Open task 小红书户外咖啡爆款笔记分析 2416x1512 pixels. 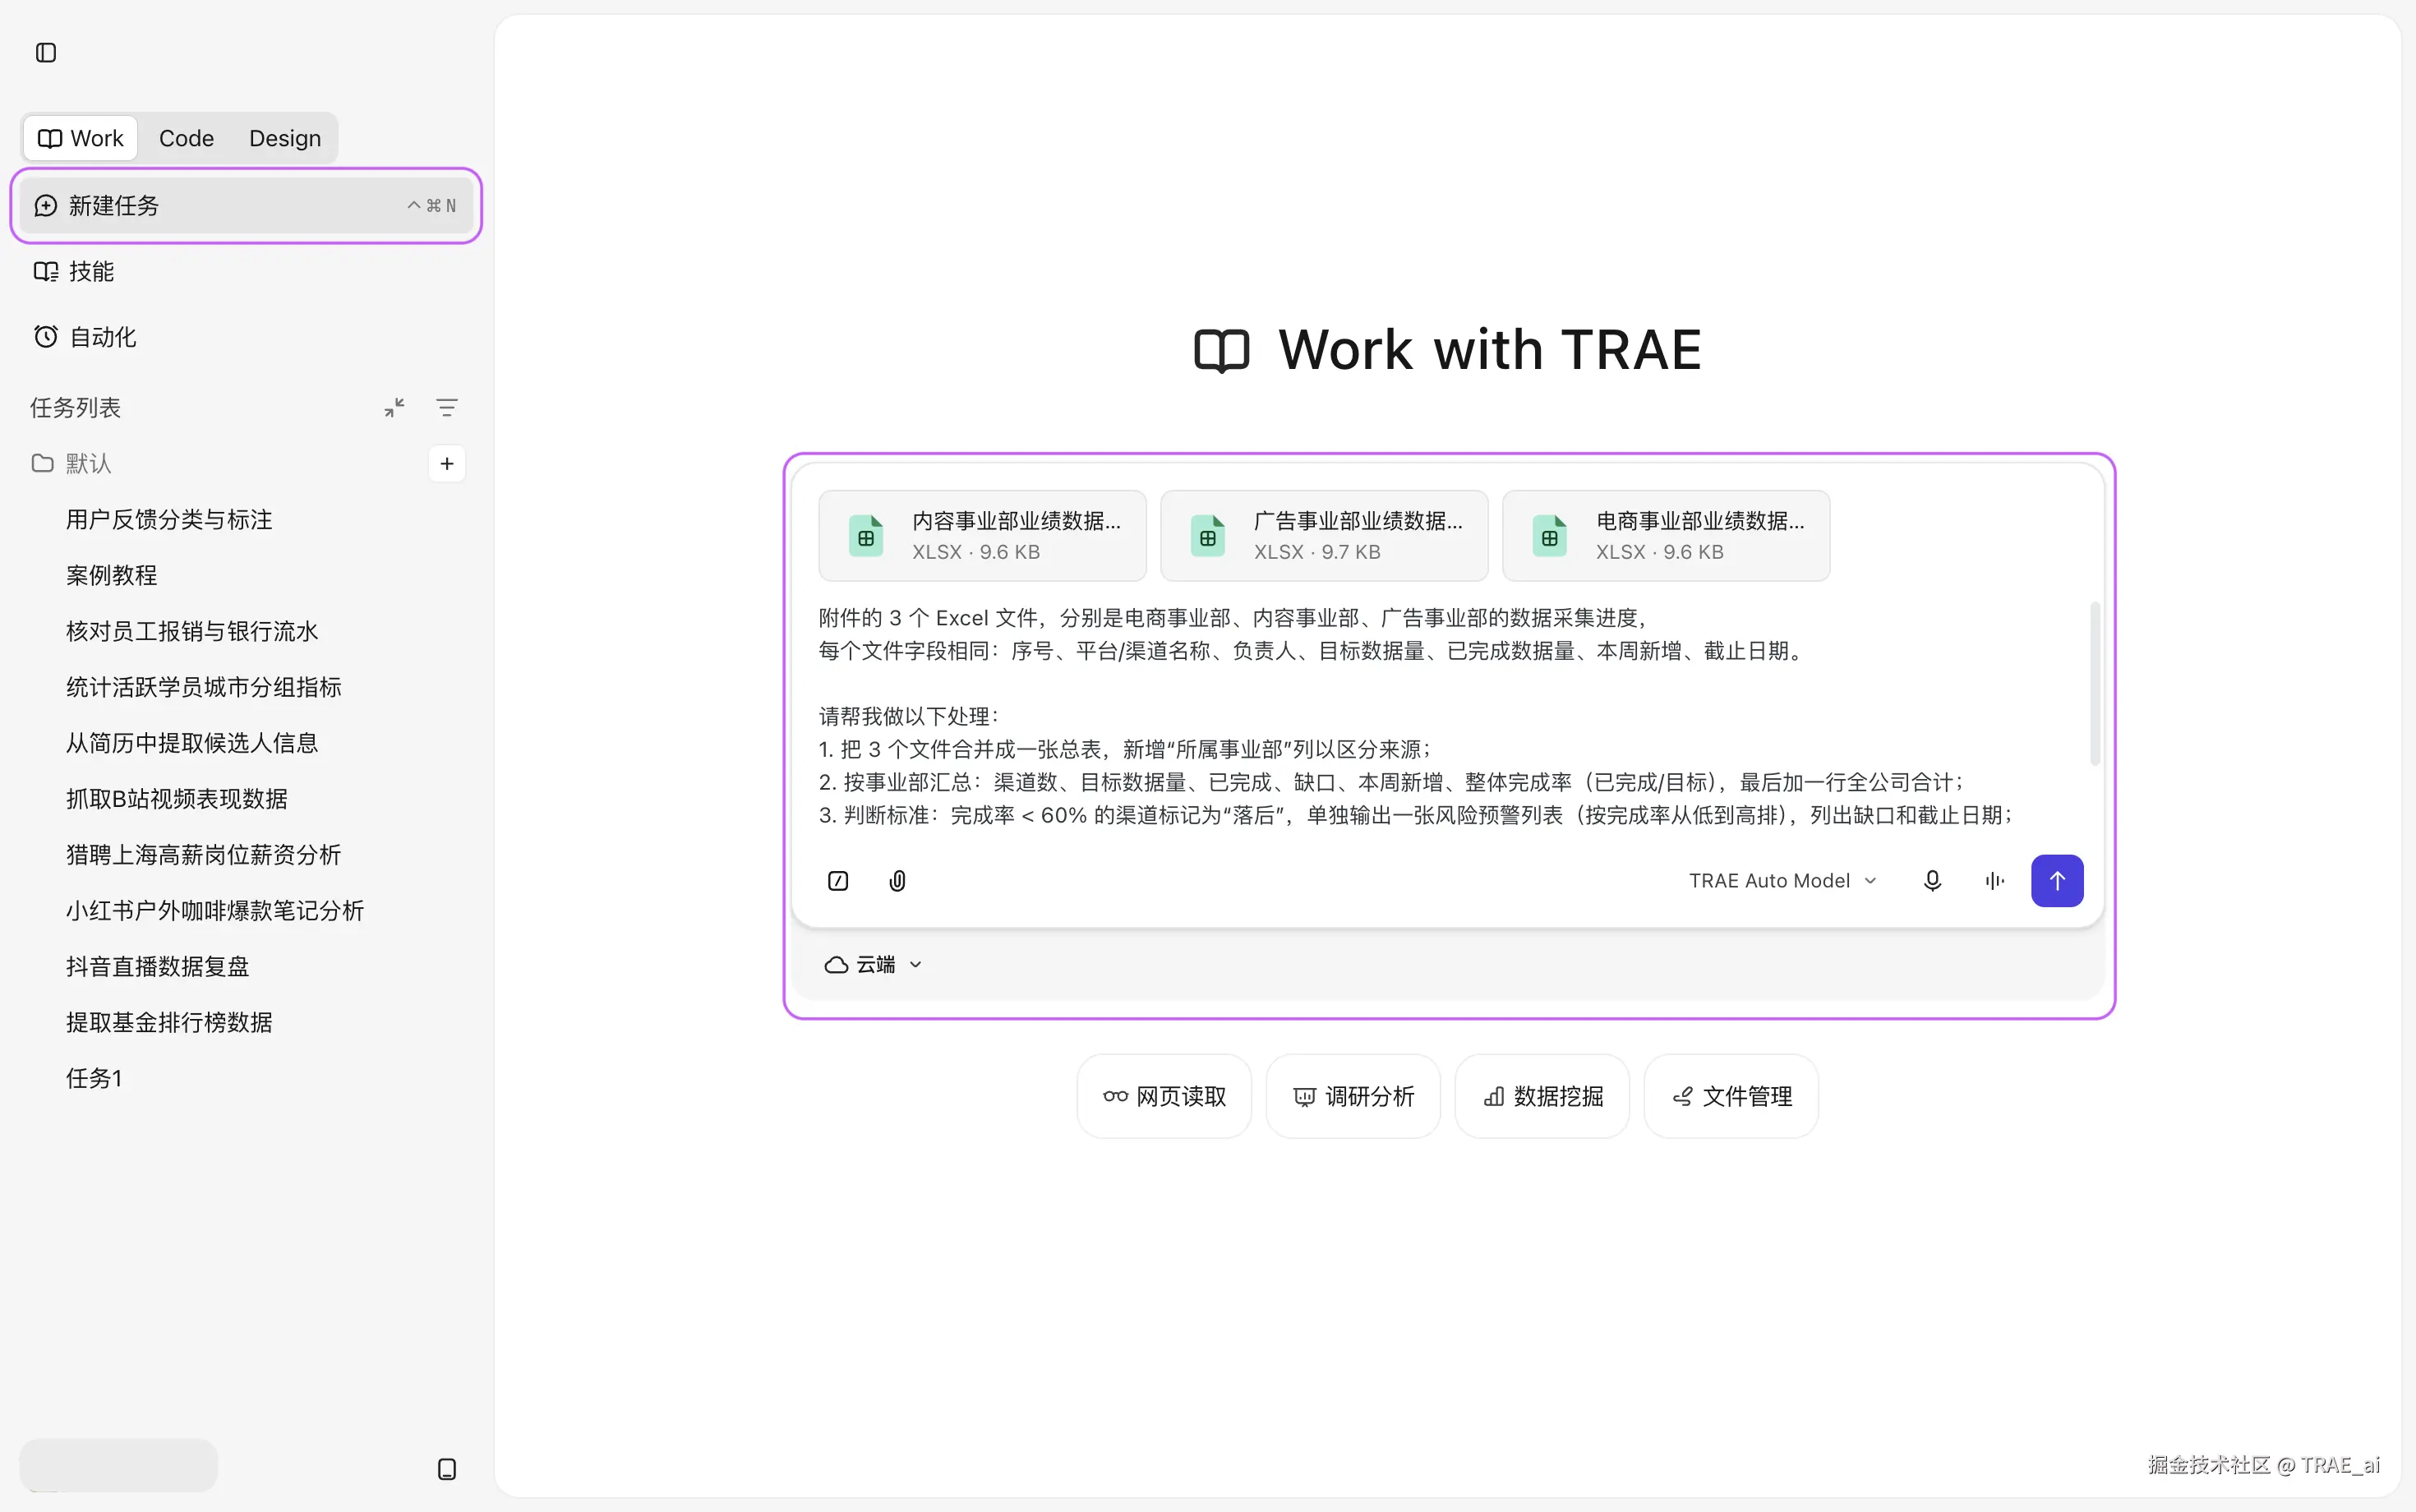(215, 911)
